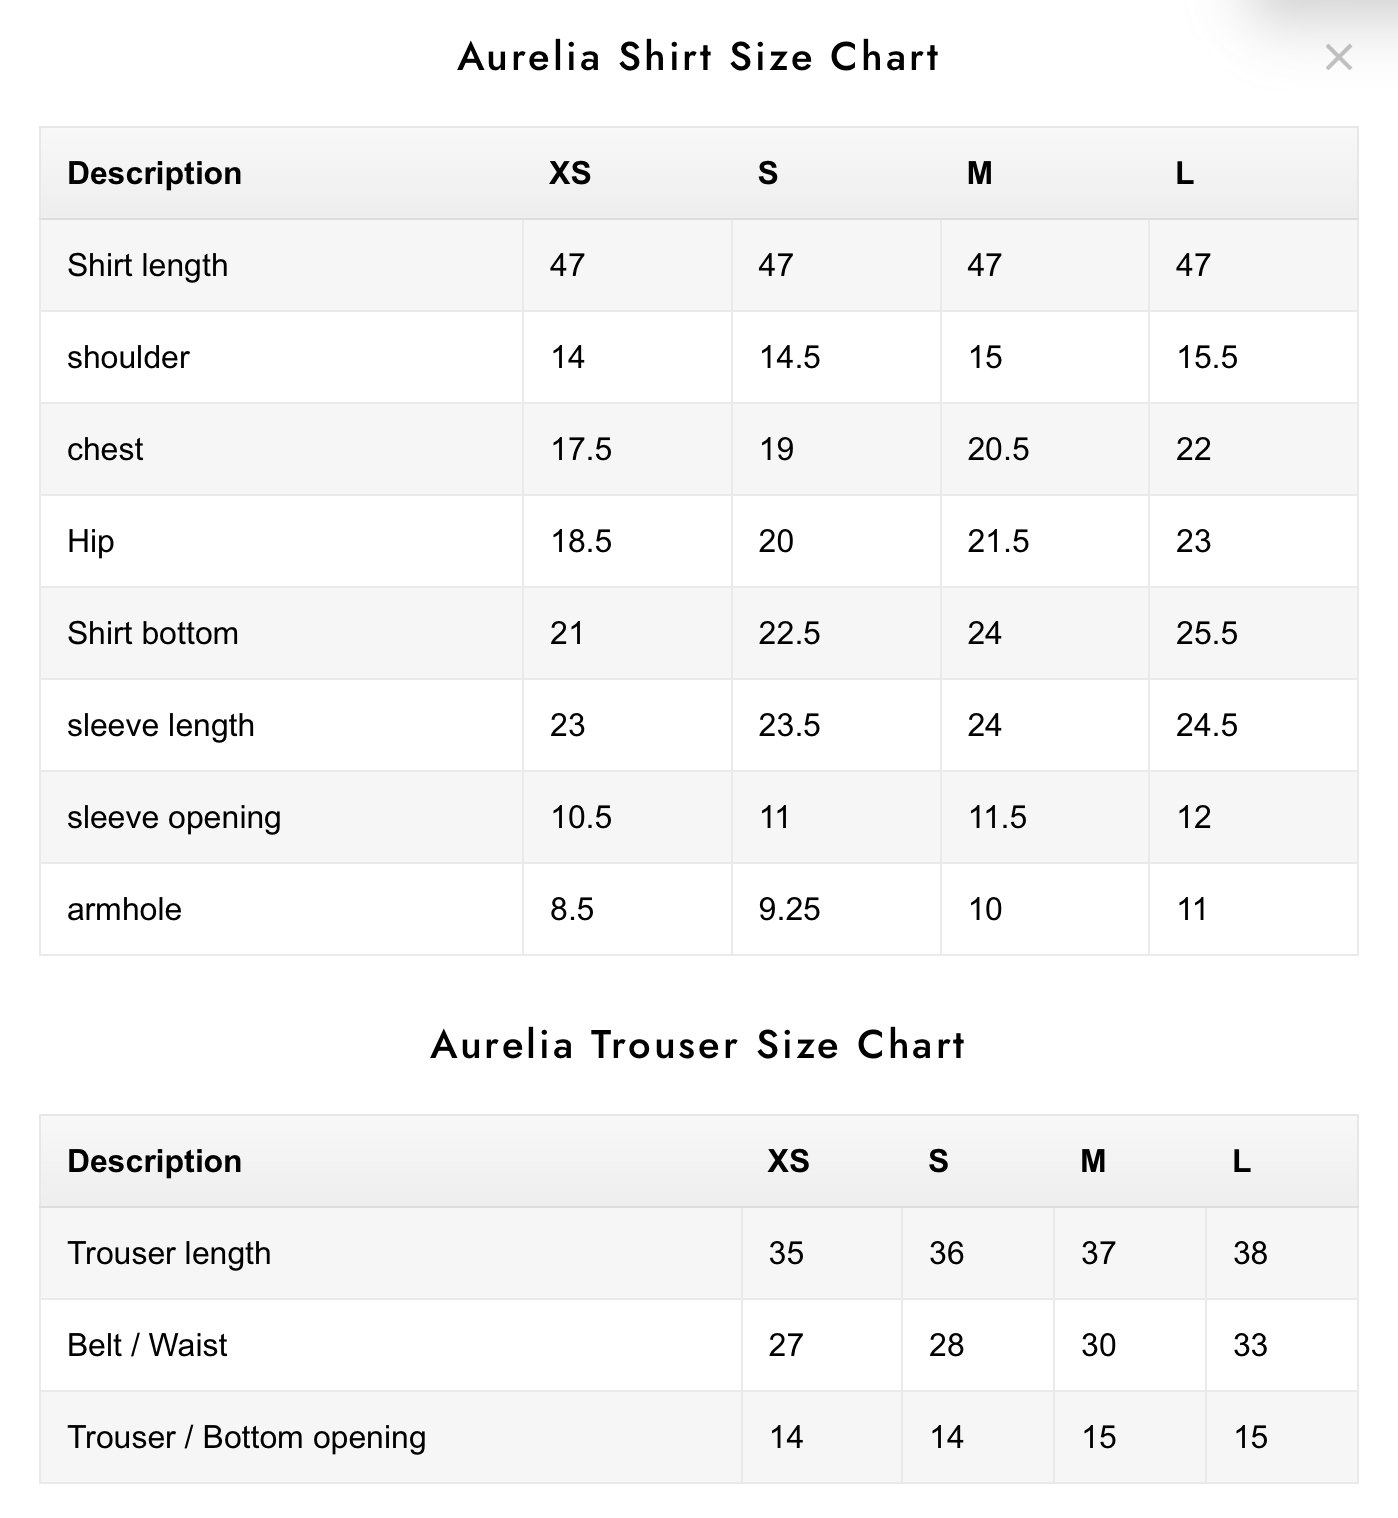Click the trouser chart Description header
The height and width of the screenshot is (1518, 1398).
click(x=155, y=1161)
